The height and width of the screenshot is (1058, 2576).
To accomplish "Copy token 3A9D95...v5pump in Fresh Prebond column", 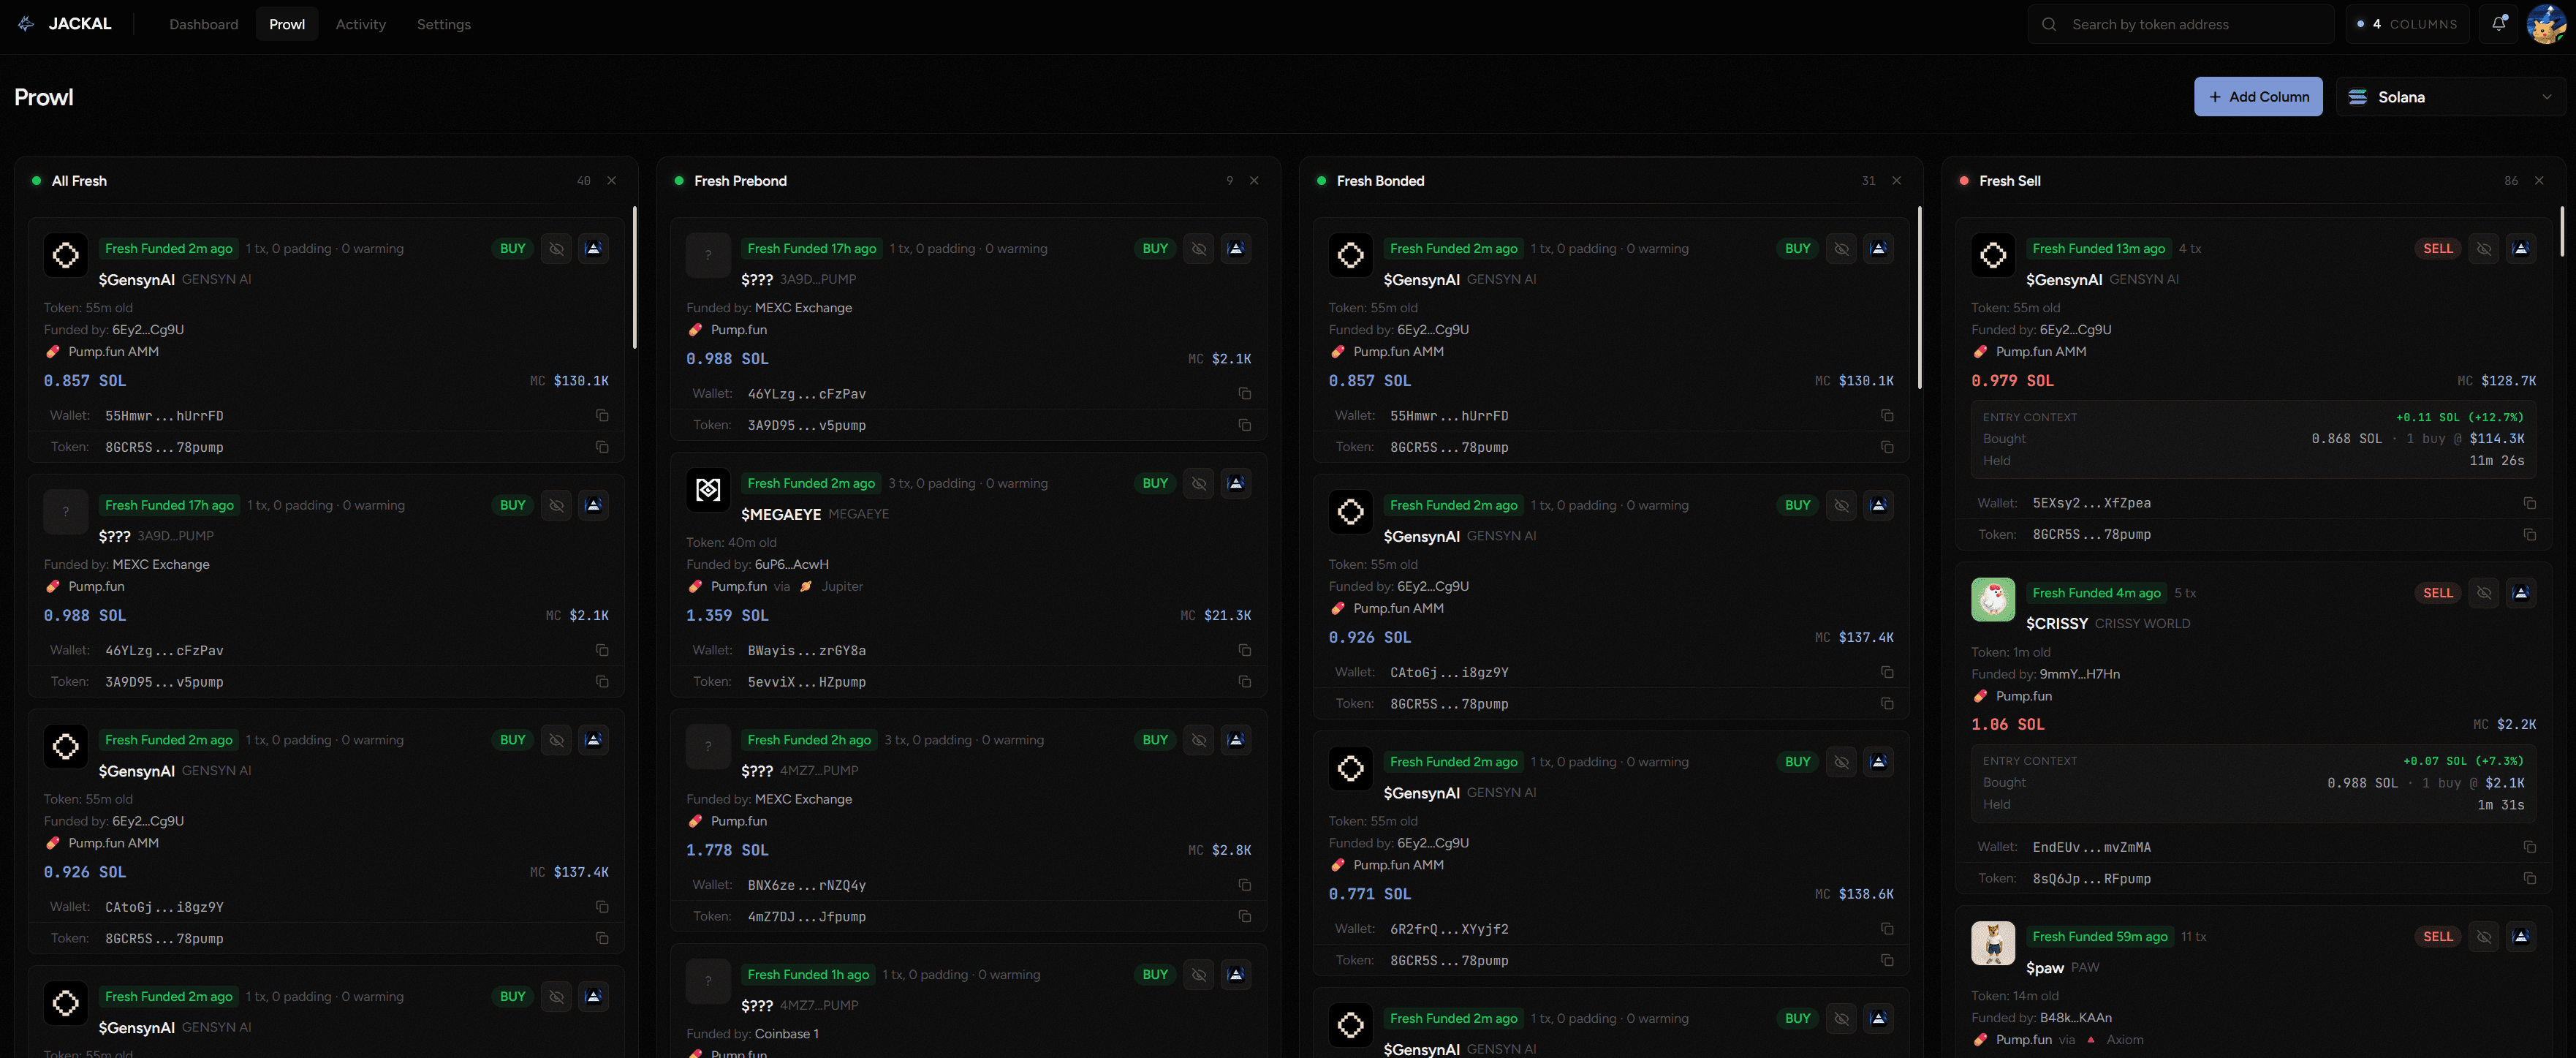I will click(1244, 425).
